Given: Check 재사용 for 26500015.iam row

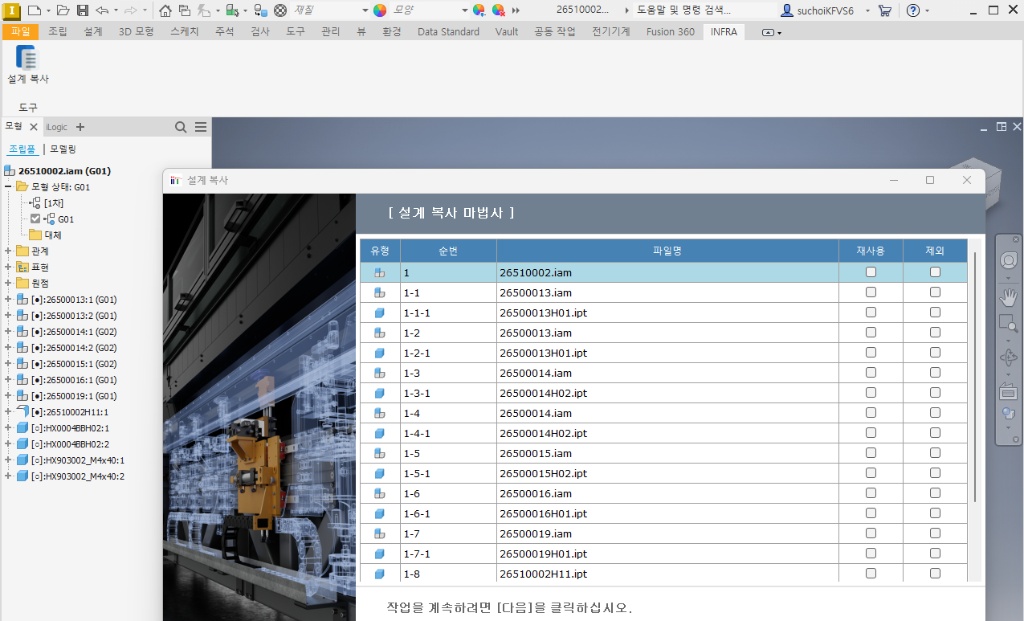Looking at the screenshot, I should (871, 453).
